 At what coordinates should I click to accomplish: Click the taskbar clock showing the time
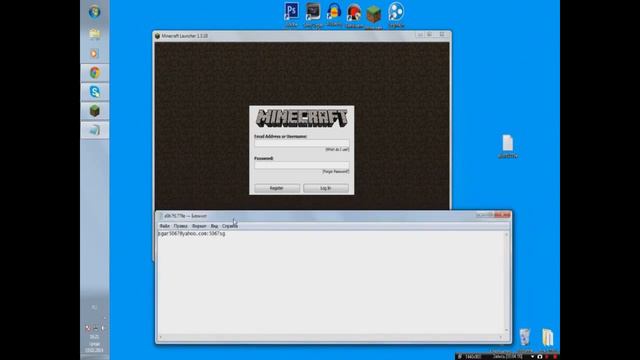pyautogui.click(x=94, y=337)
